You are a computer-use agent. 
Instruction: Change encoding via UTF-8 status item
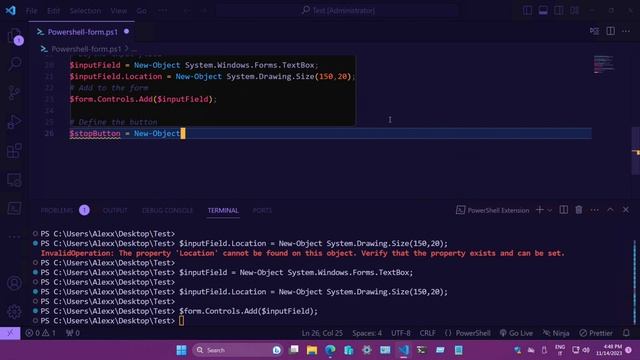point(401,333)
